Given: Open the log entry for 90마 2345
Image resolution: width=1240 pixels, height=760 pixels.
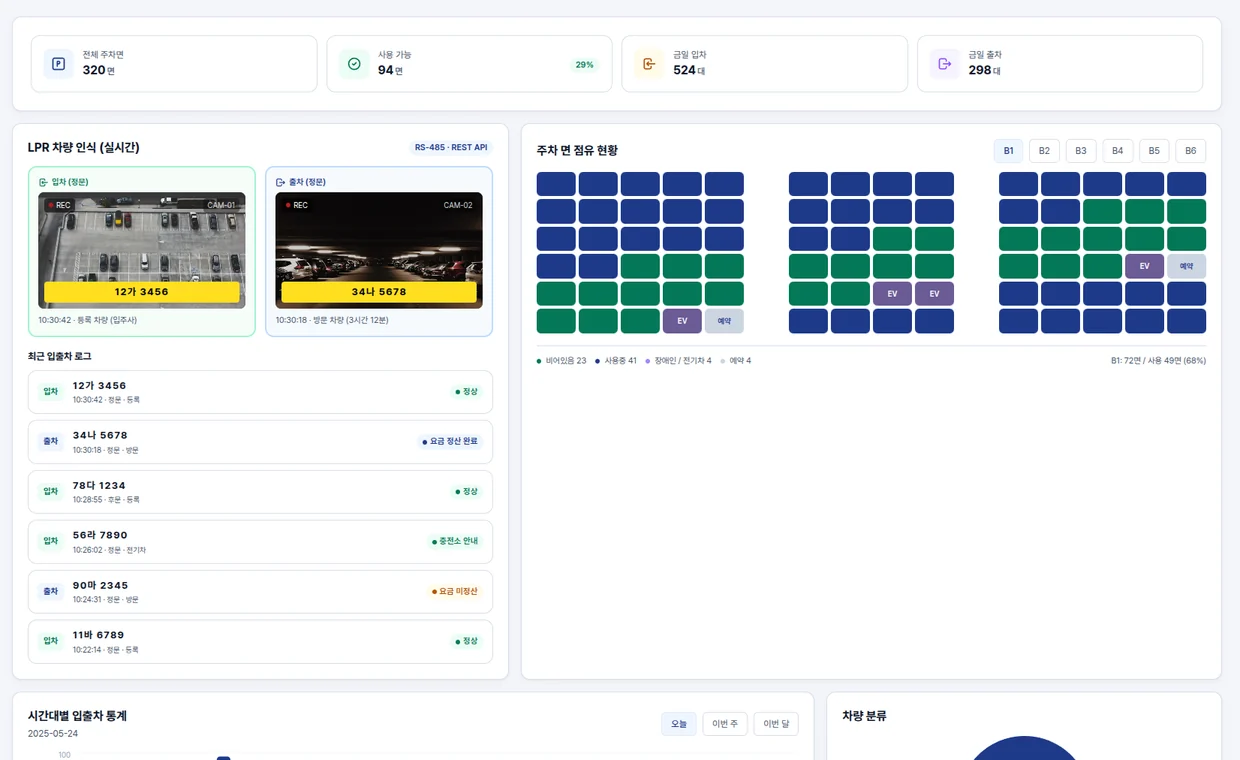Looking at the screenshot, I should [260, 592].
